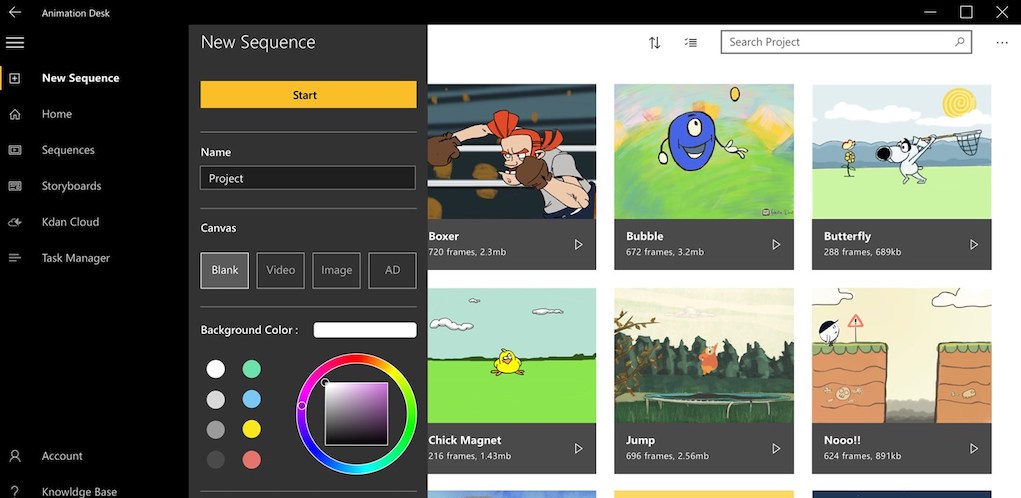
Task: Click the Kdan Cloud icon
Action: [x=14, y=222]
